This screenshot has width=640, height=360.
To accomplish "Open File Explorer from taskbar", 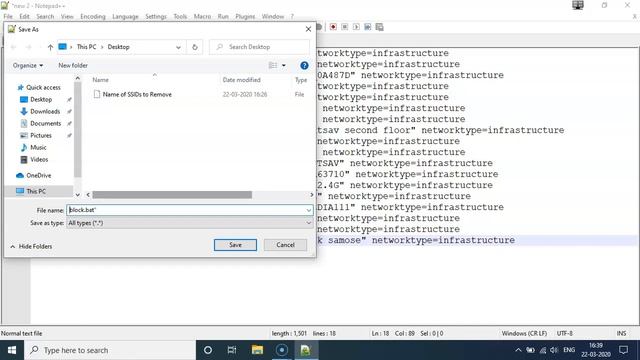I will (257, 350).
